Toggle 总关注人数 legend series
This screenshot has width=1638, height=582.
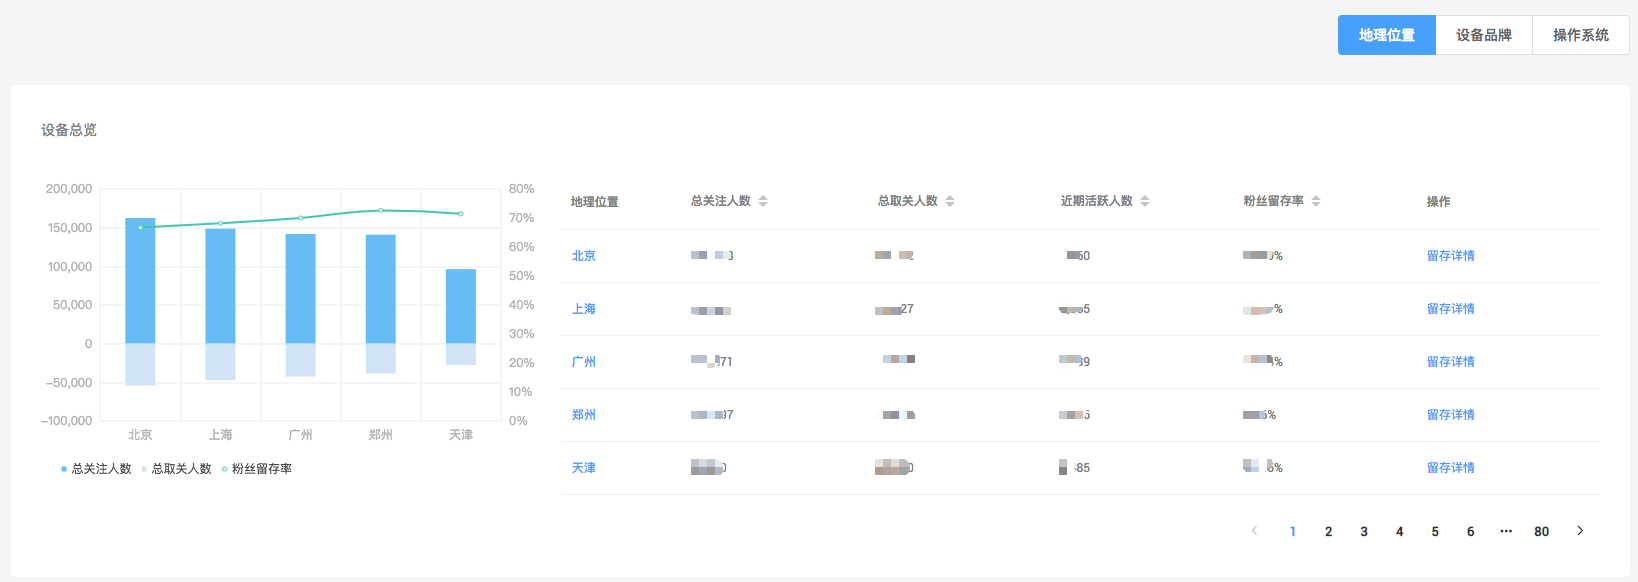pyautogui.click(x=96, y=469)
